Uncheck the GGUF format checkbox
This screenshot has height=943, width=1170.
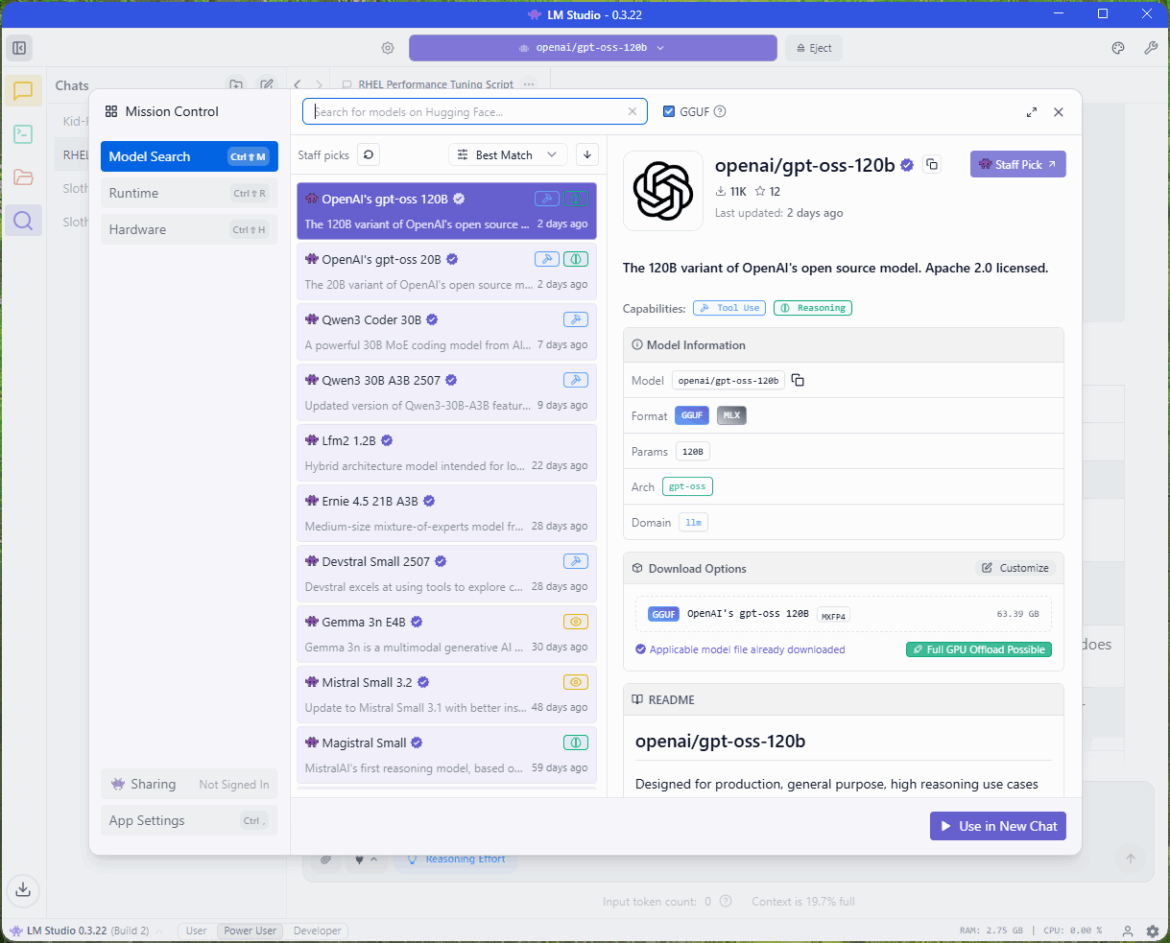669,112
